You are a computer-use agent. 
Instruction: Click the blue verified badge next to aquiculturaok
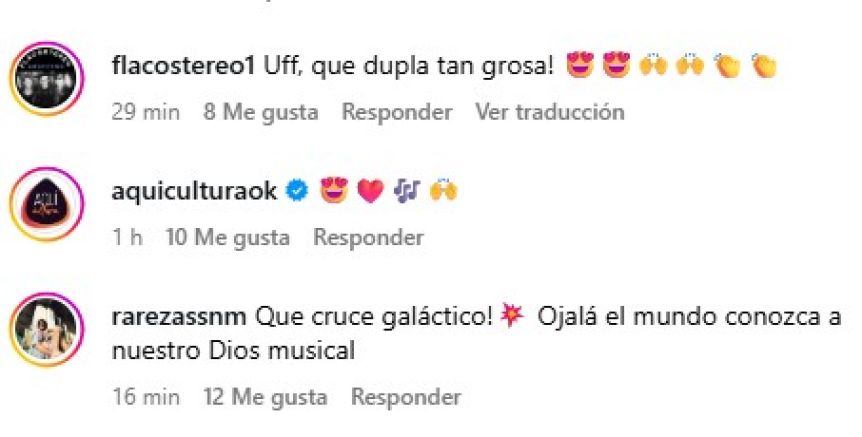coord(297,191)
